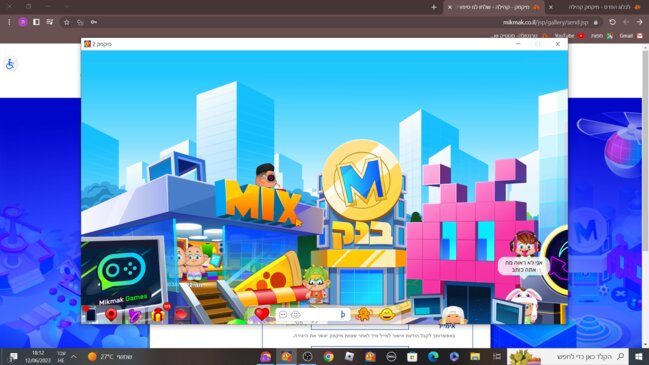Open a new browser tab with plus
Image resolution: width=649 pixels, height=365 pixels.
[434, 7]
